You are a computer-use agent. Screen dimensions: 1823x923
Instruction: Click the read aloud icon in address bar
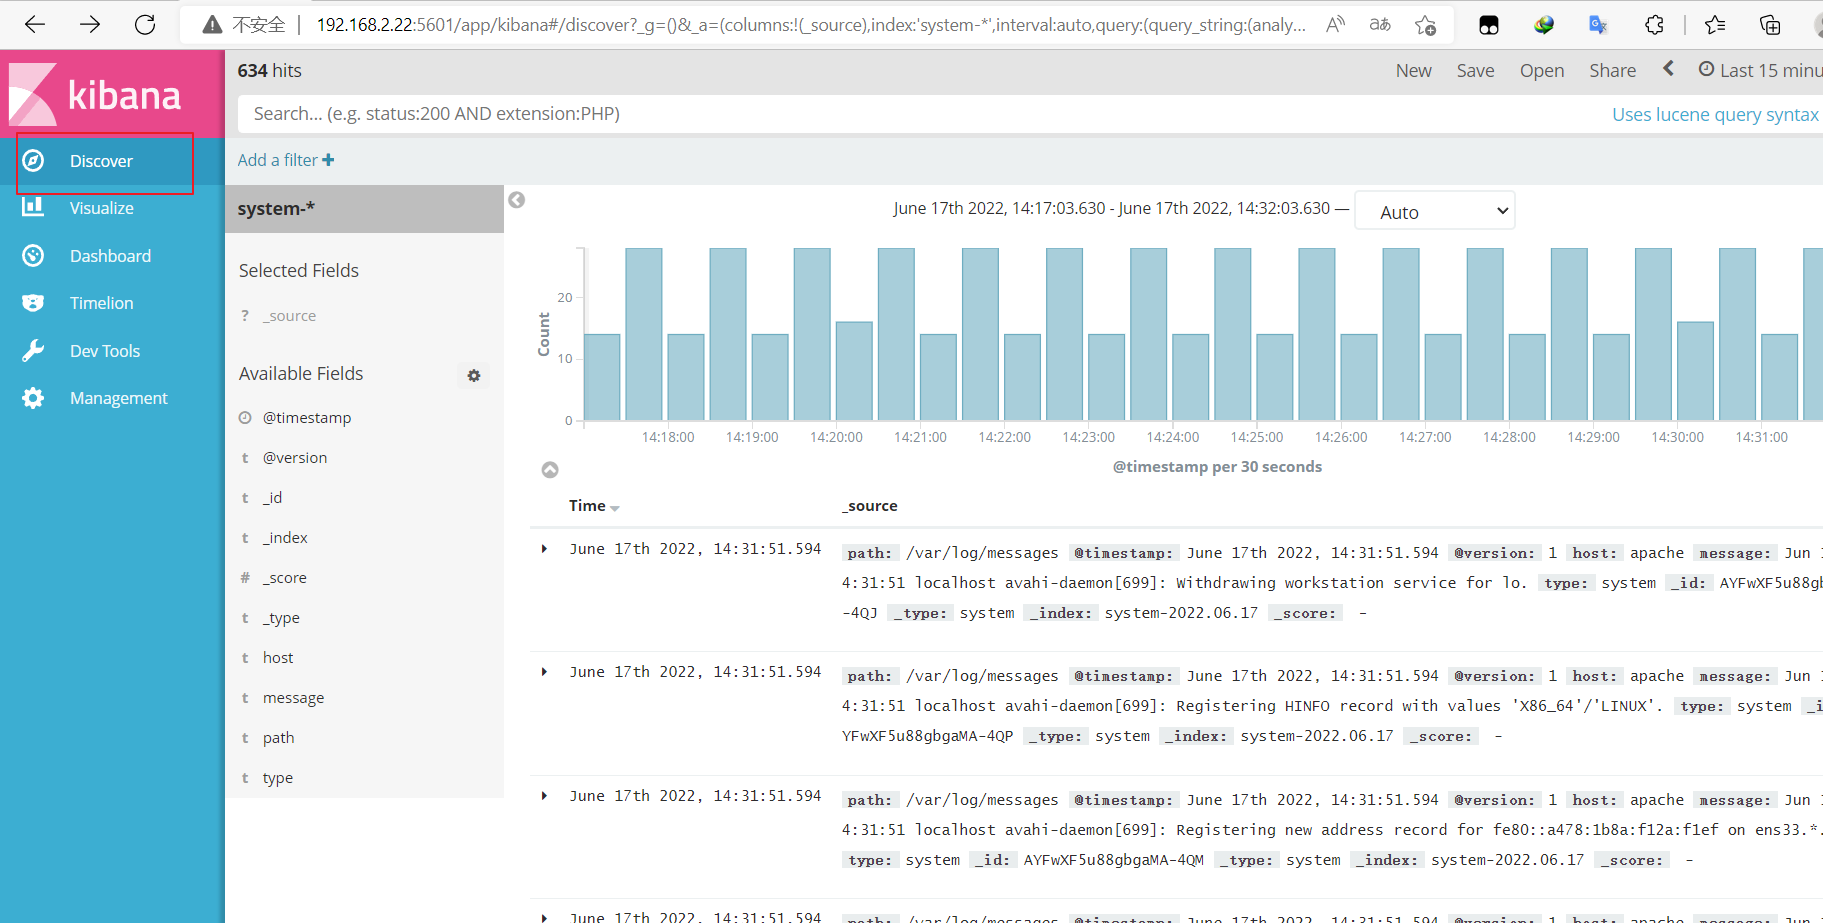coord(1335,25)
